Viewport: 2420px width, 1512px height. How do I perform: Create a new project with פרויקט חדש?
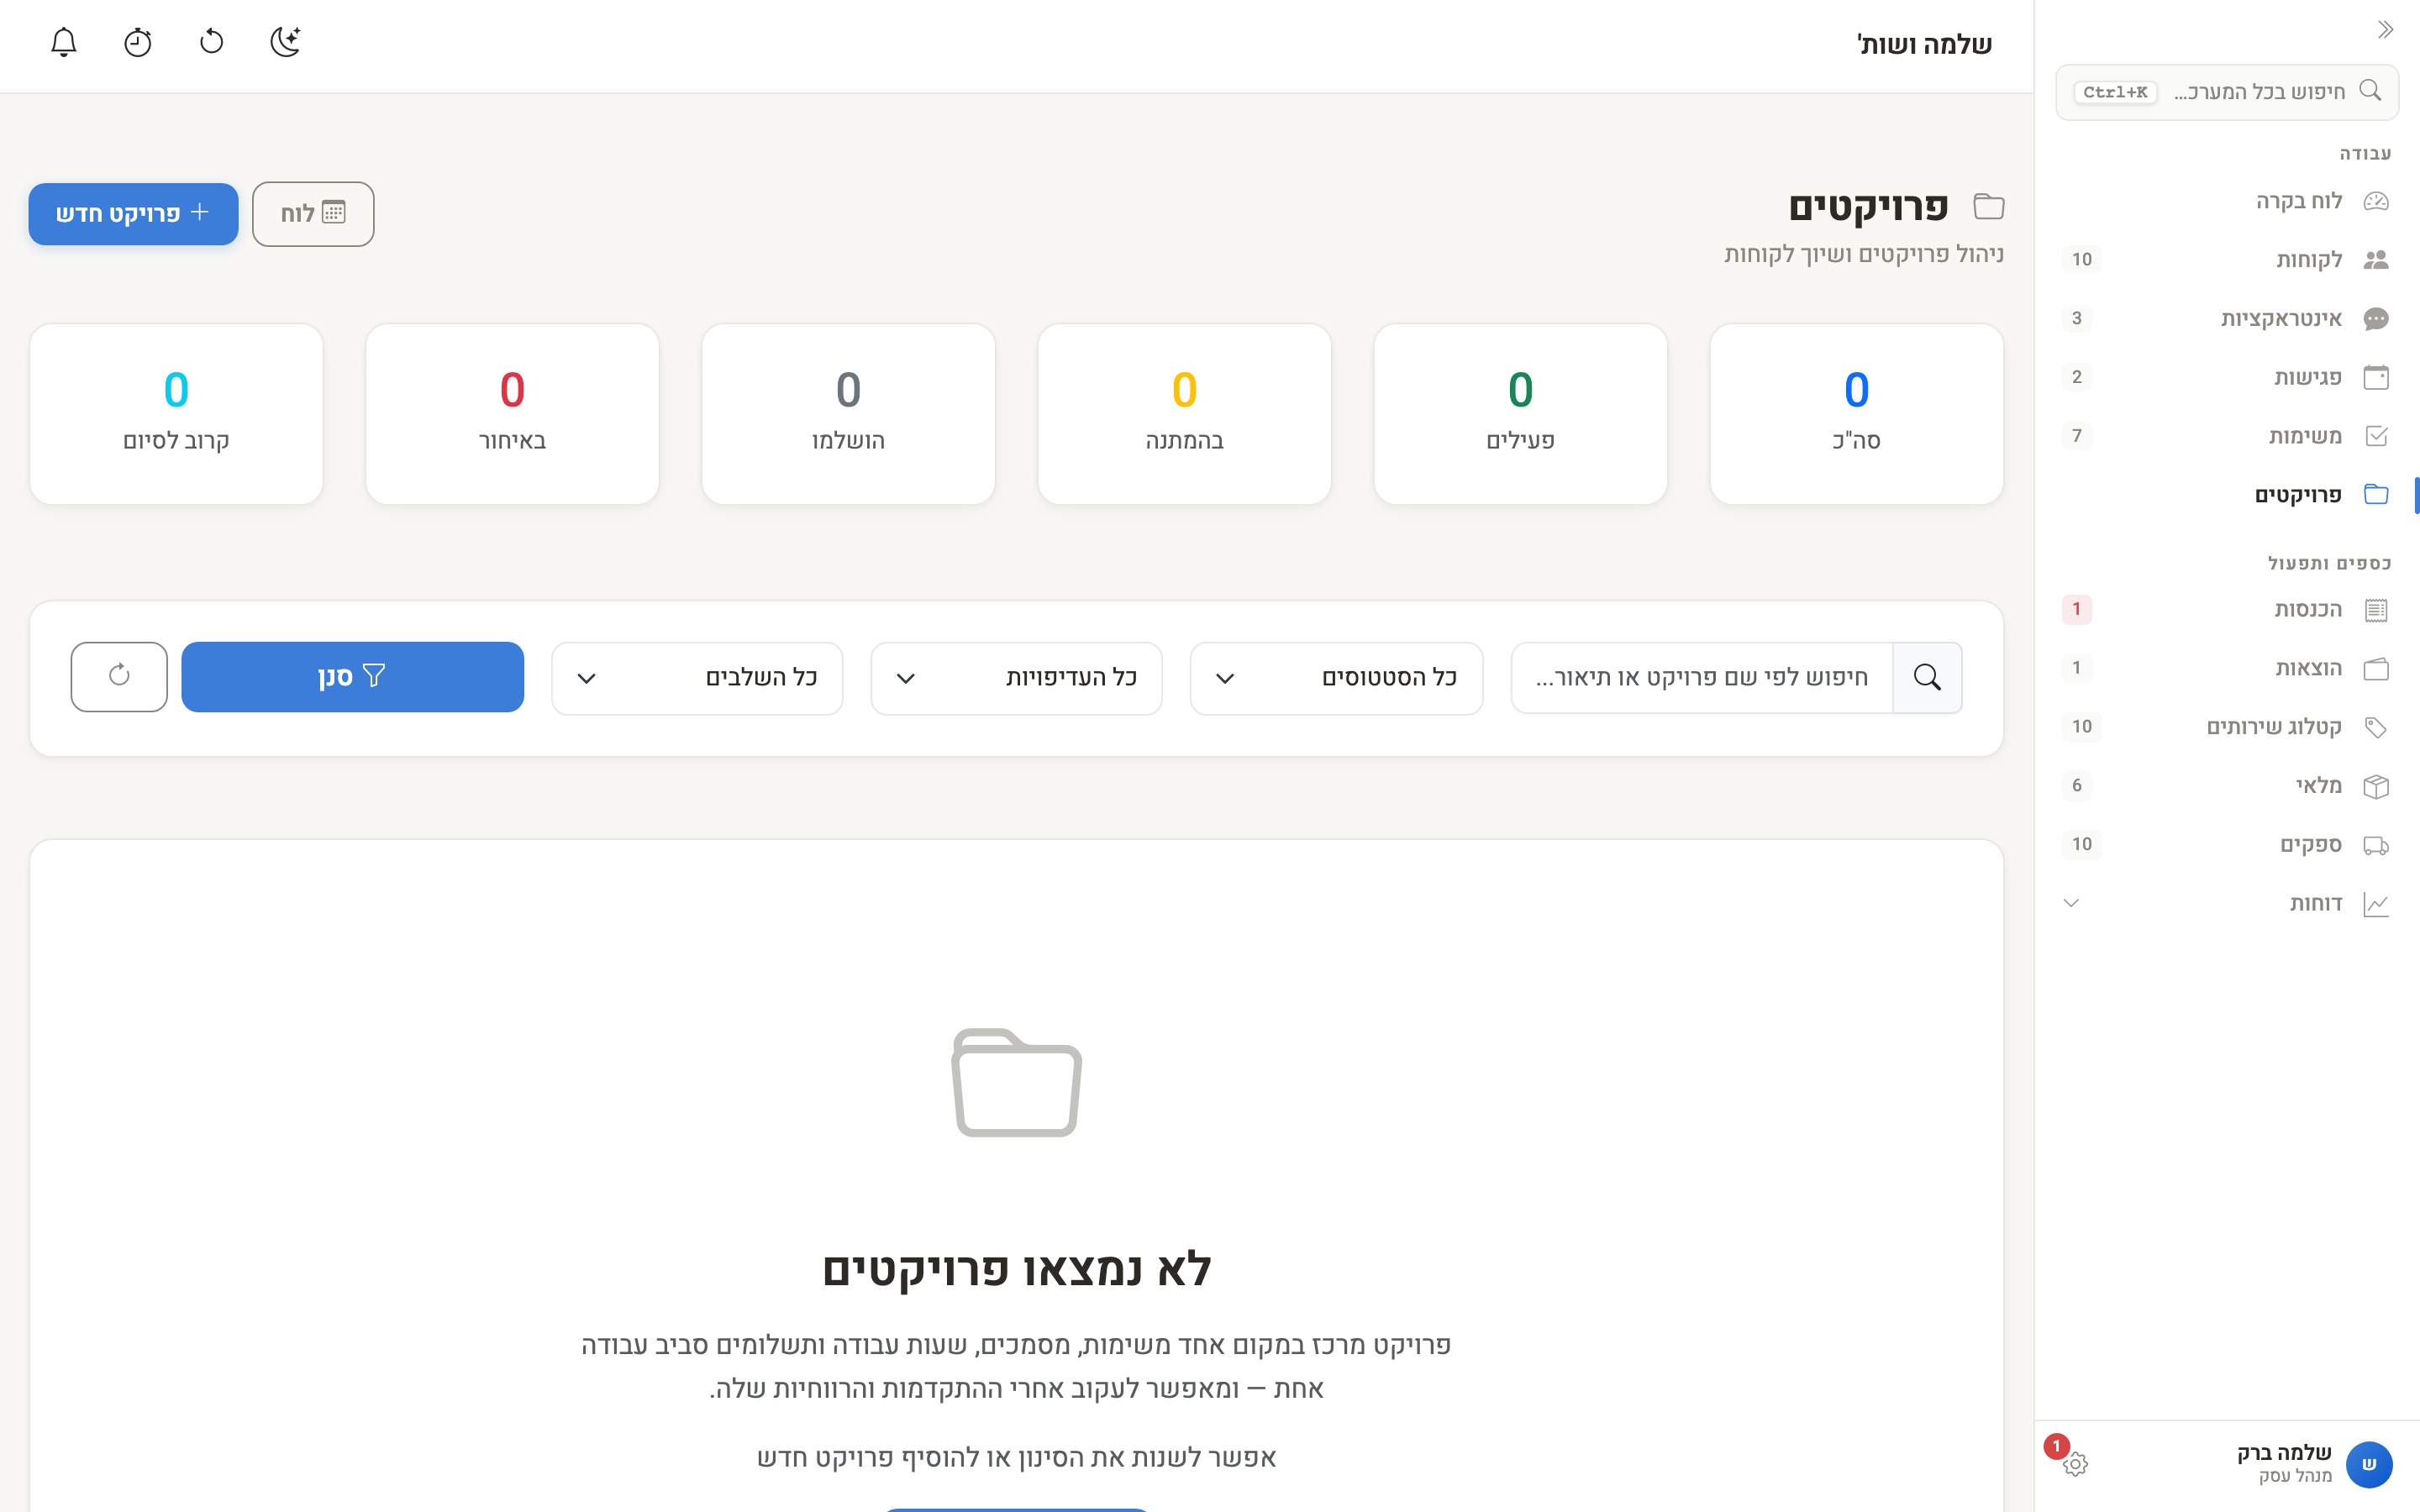point(133,213)
